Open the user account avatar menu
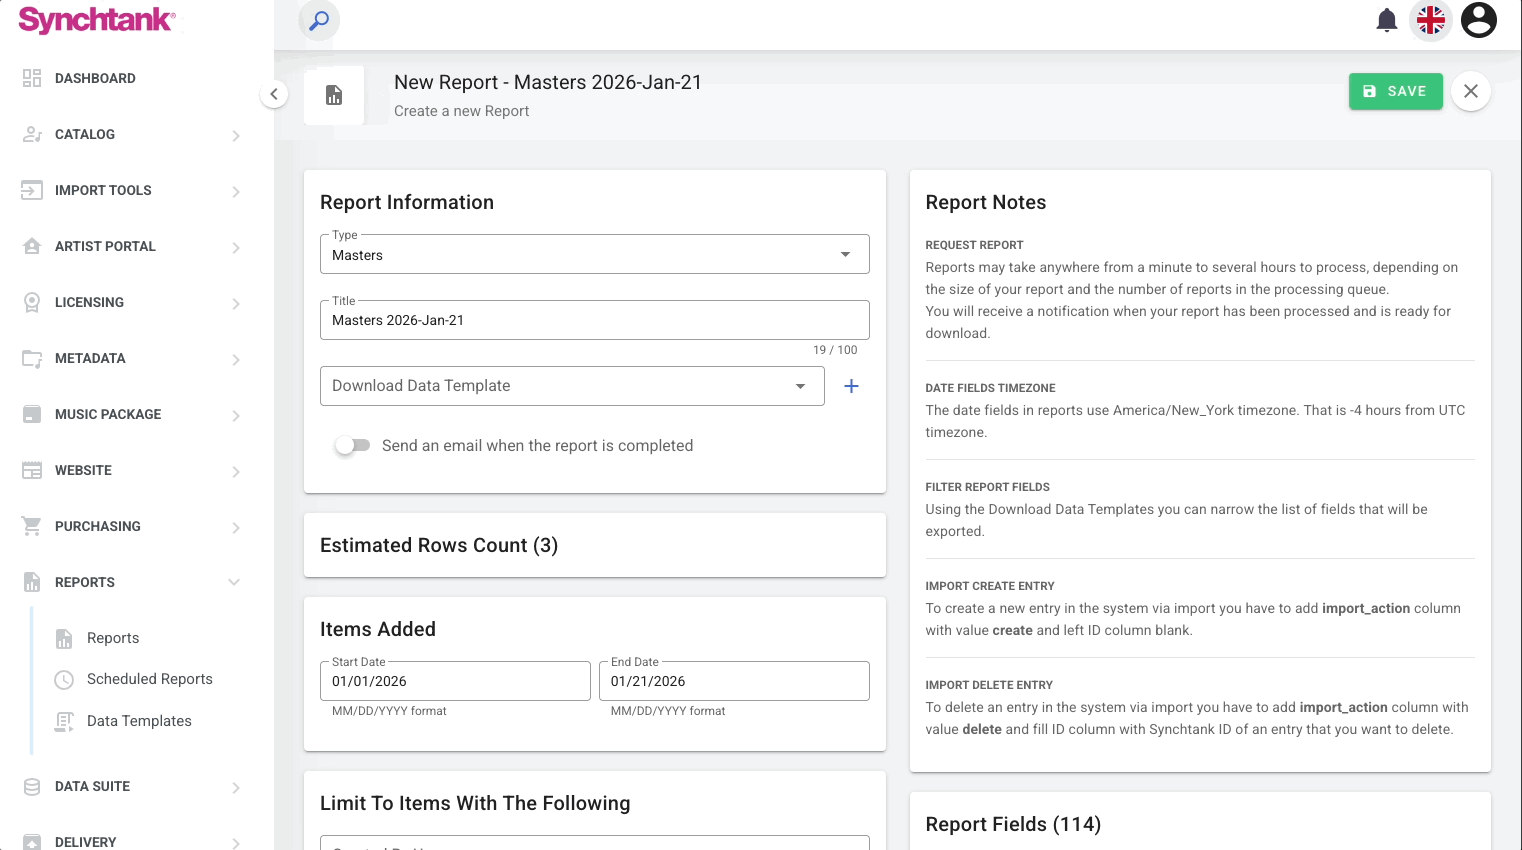The image size is (1522, 850). (x=1479, y=20)
